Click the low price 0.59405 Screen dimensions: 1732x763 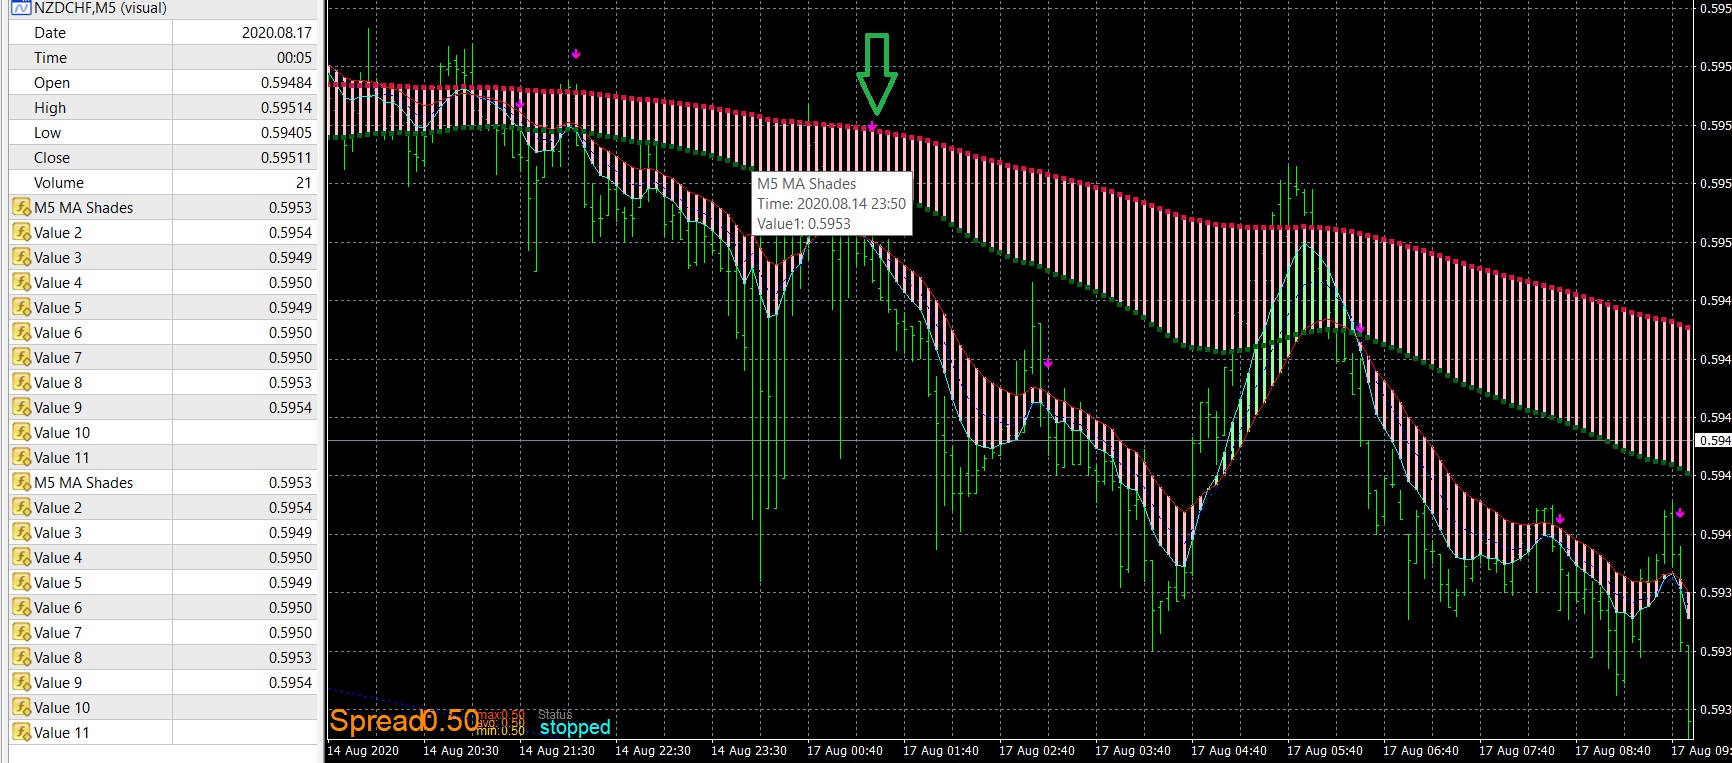[x=287, y=133]
